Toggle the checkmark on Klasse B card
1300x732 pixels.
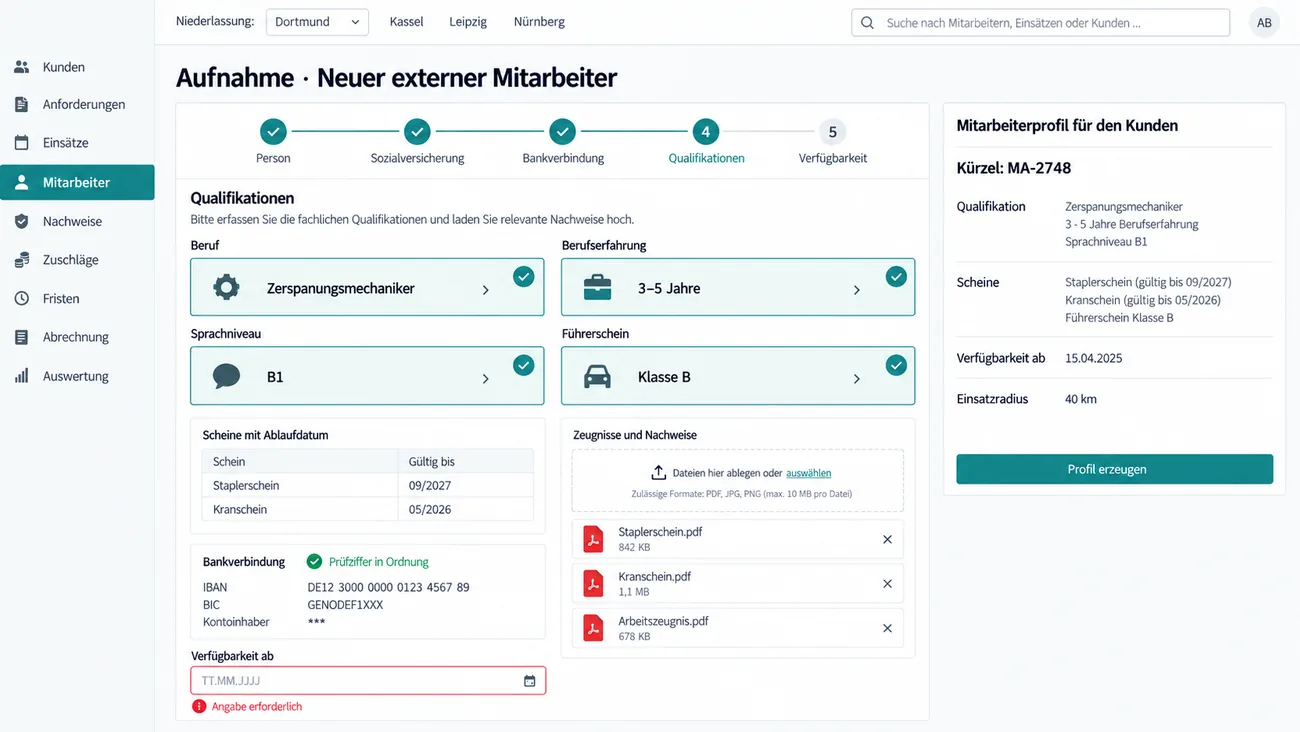(x=896, y=366)
